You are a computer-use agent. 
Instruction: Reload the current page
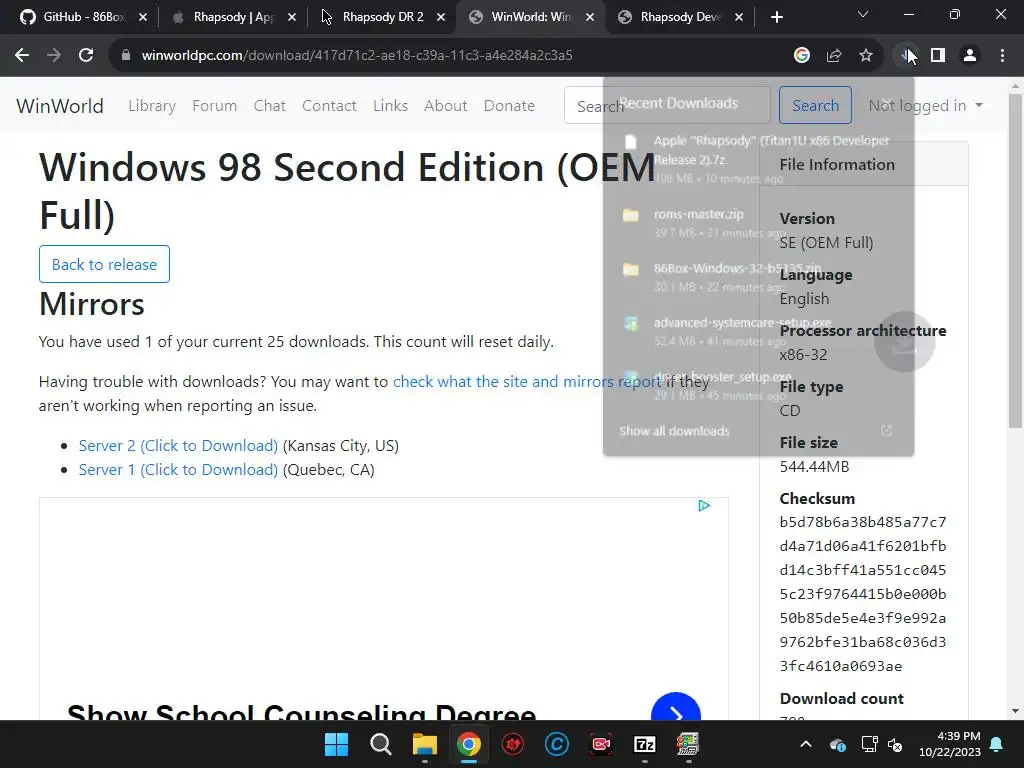[86, 56]
